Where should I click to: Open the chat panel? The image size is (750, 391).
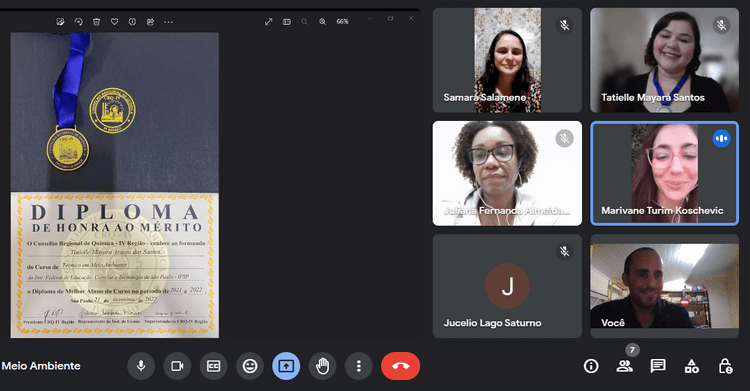[x=658, y=366]
